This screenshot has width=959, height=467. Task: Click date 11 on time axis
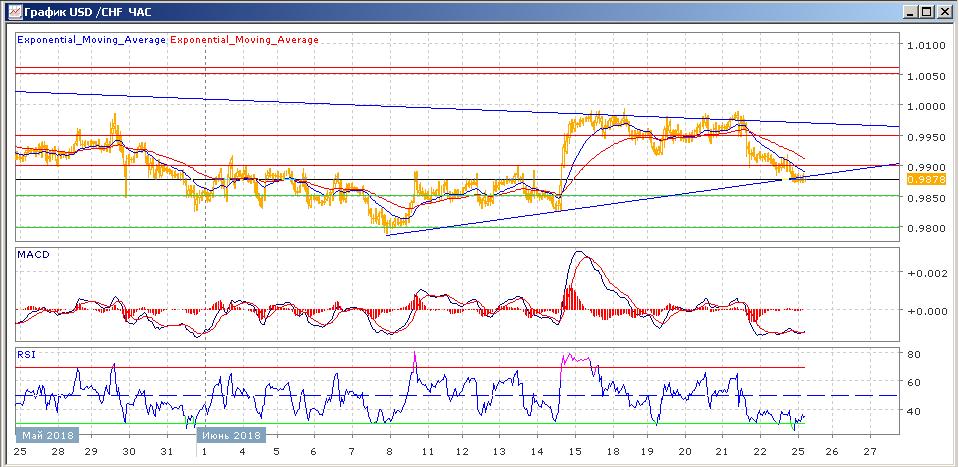[x=427, y=452]
